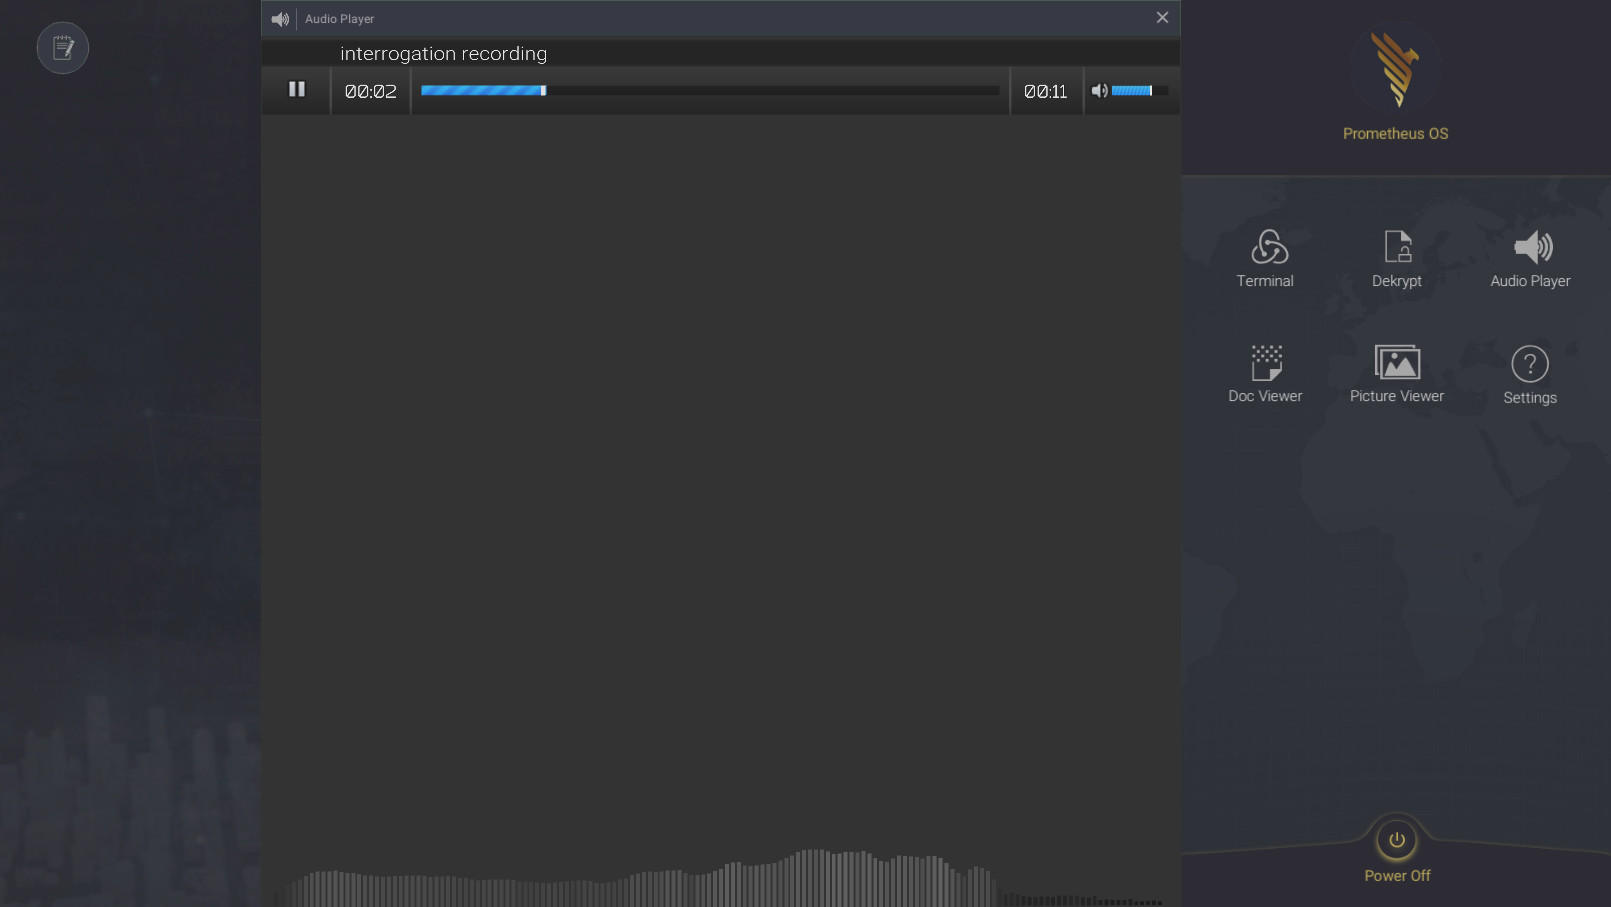Viewport: 1611px width, 907px height.
Task: Open Settings from the app grid
Action: [1529, 374]
